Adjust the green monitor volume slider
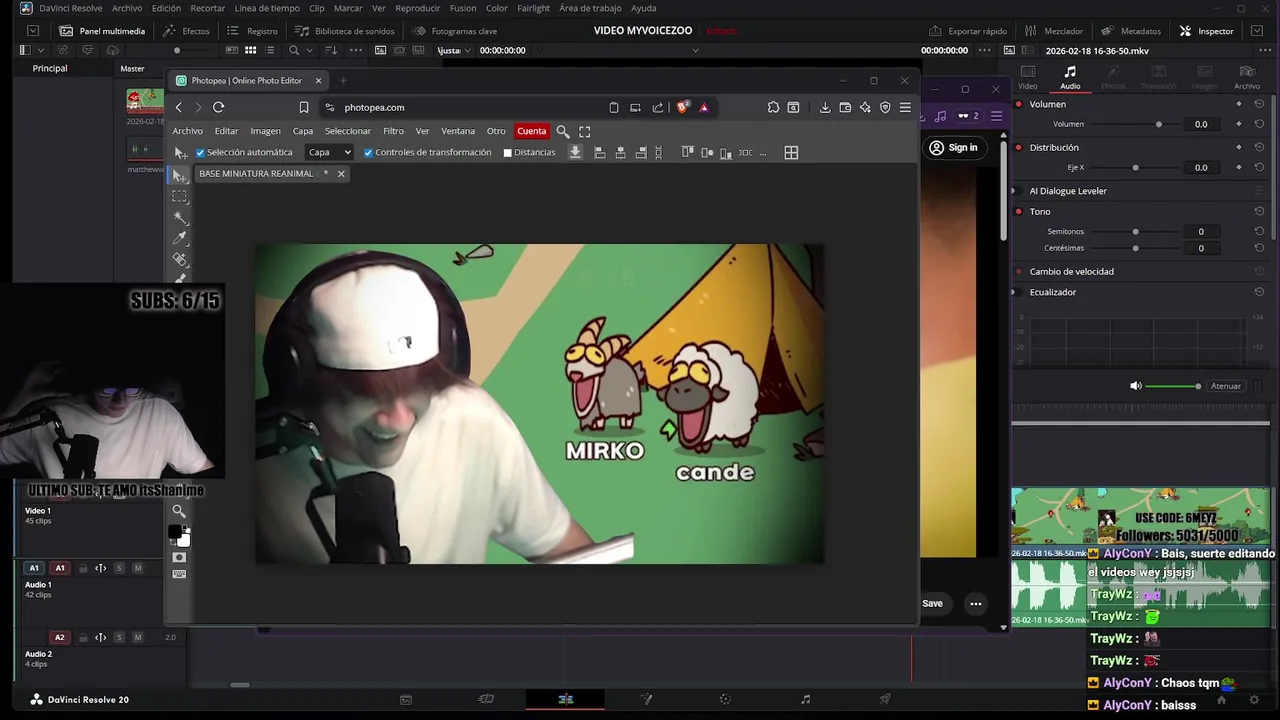 click(x=1172, y=386)
